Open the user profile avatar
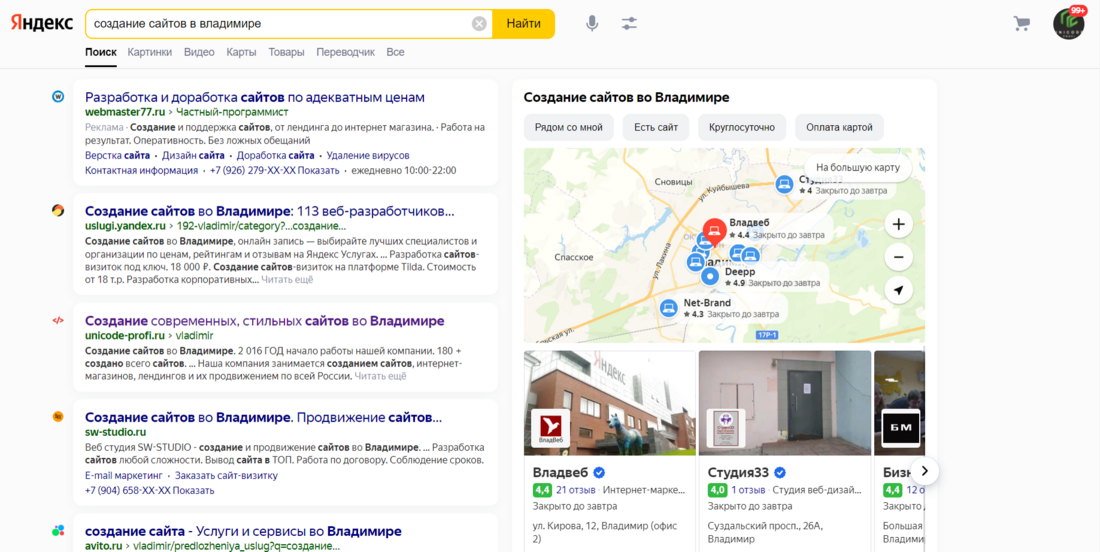 [1068, 24]
